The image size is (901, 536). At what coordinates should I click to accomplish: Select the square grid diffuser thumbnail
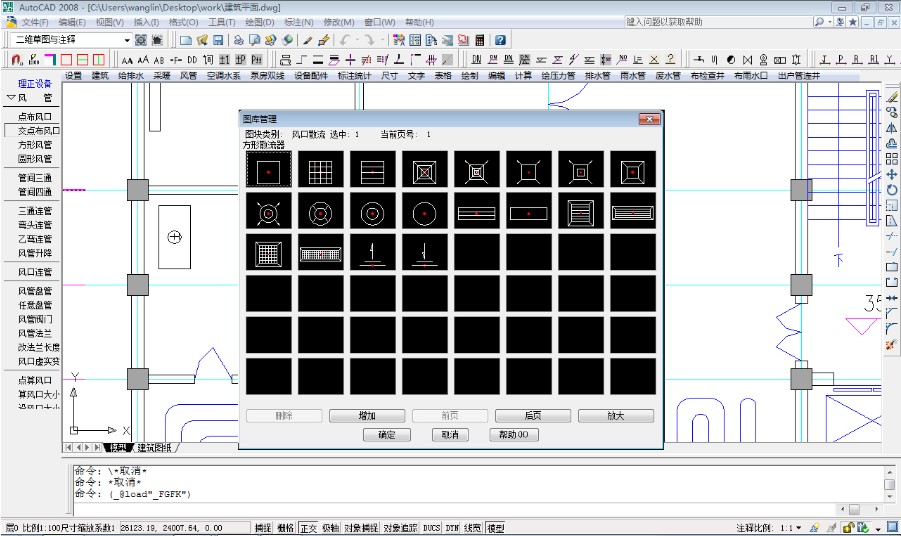point(320,170)
